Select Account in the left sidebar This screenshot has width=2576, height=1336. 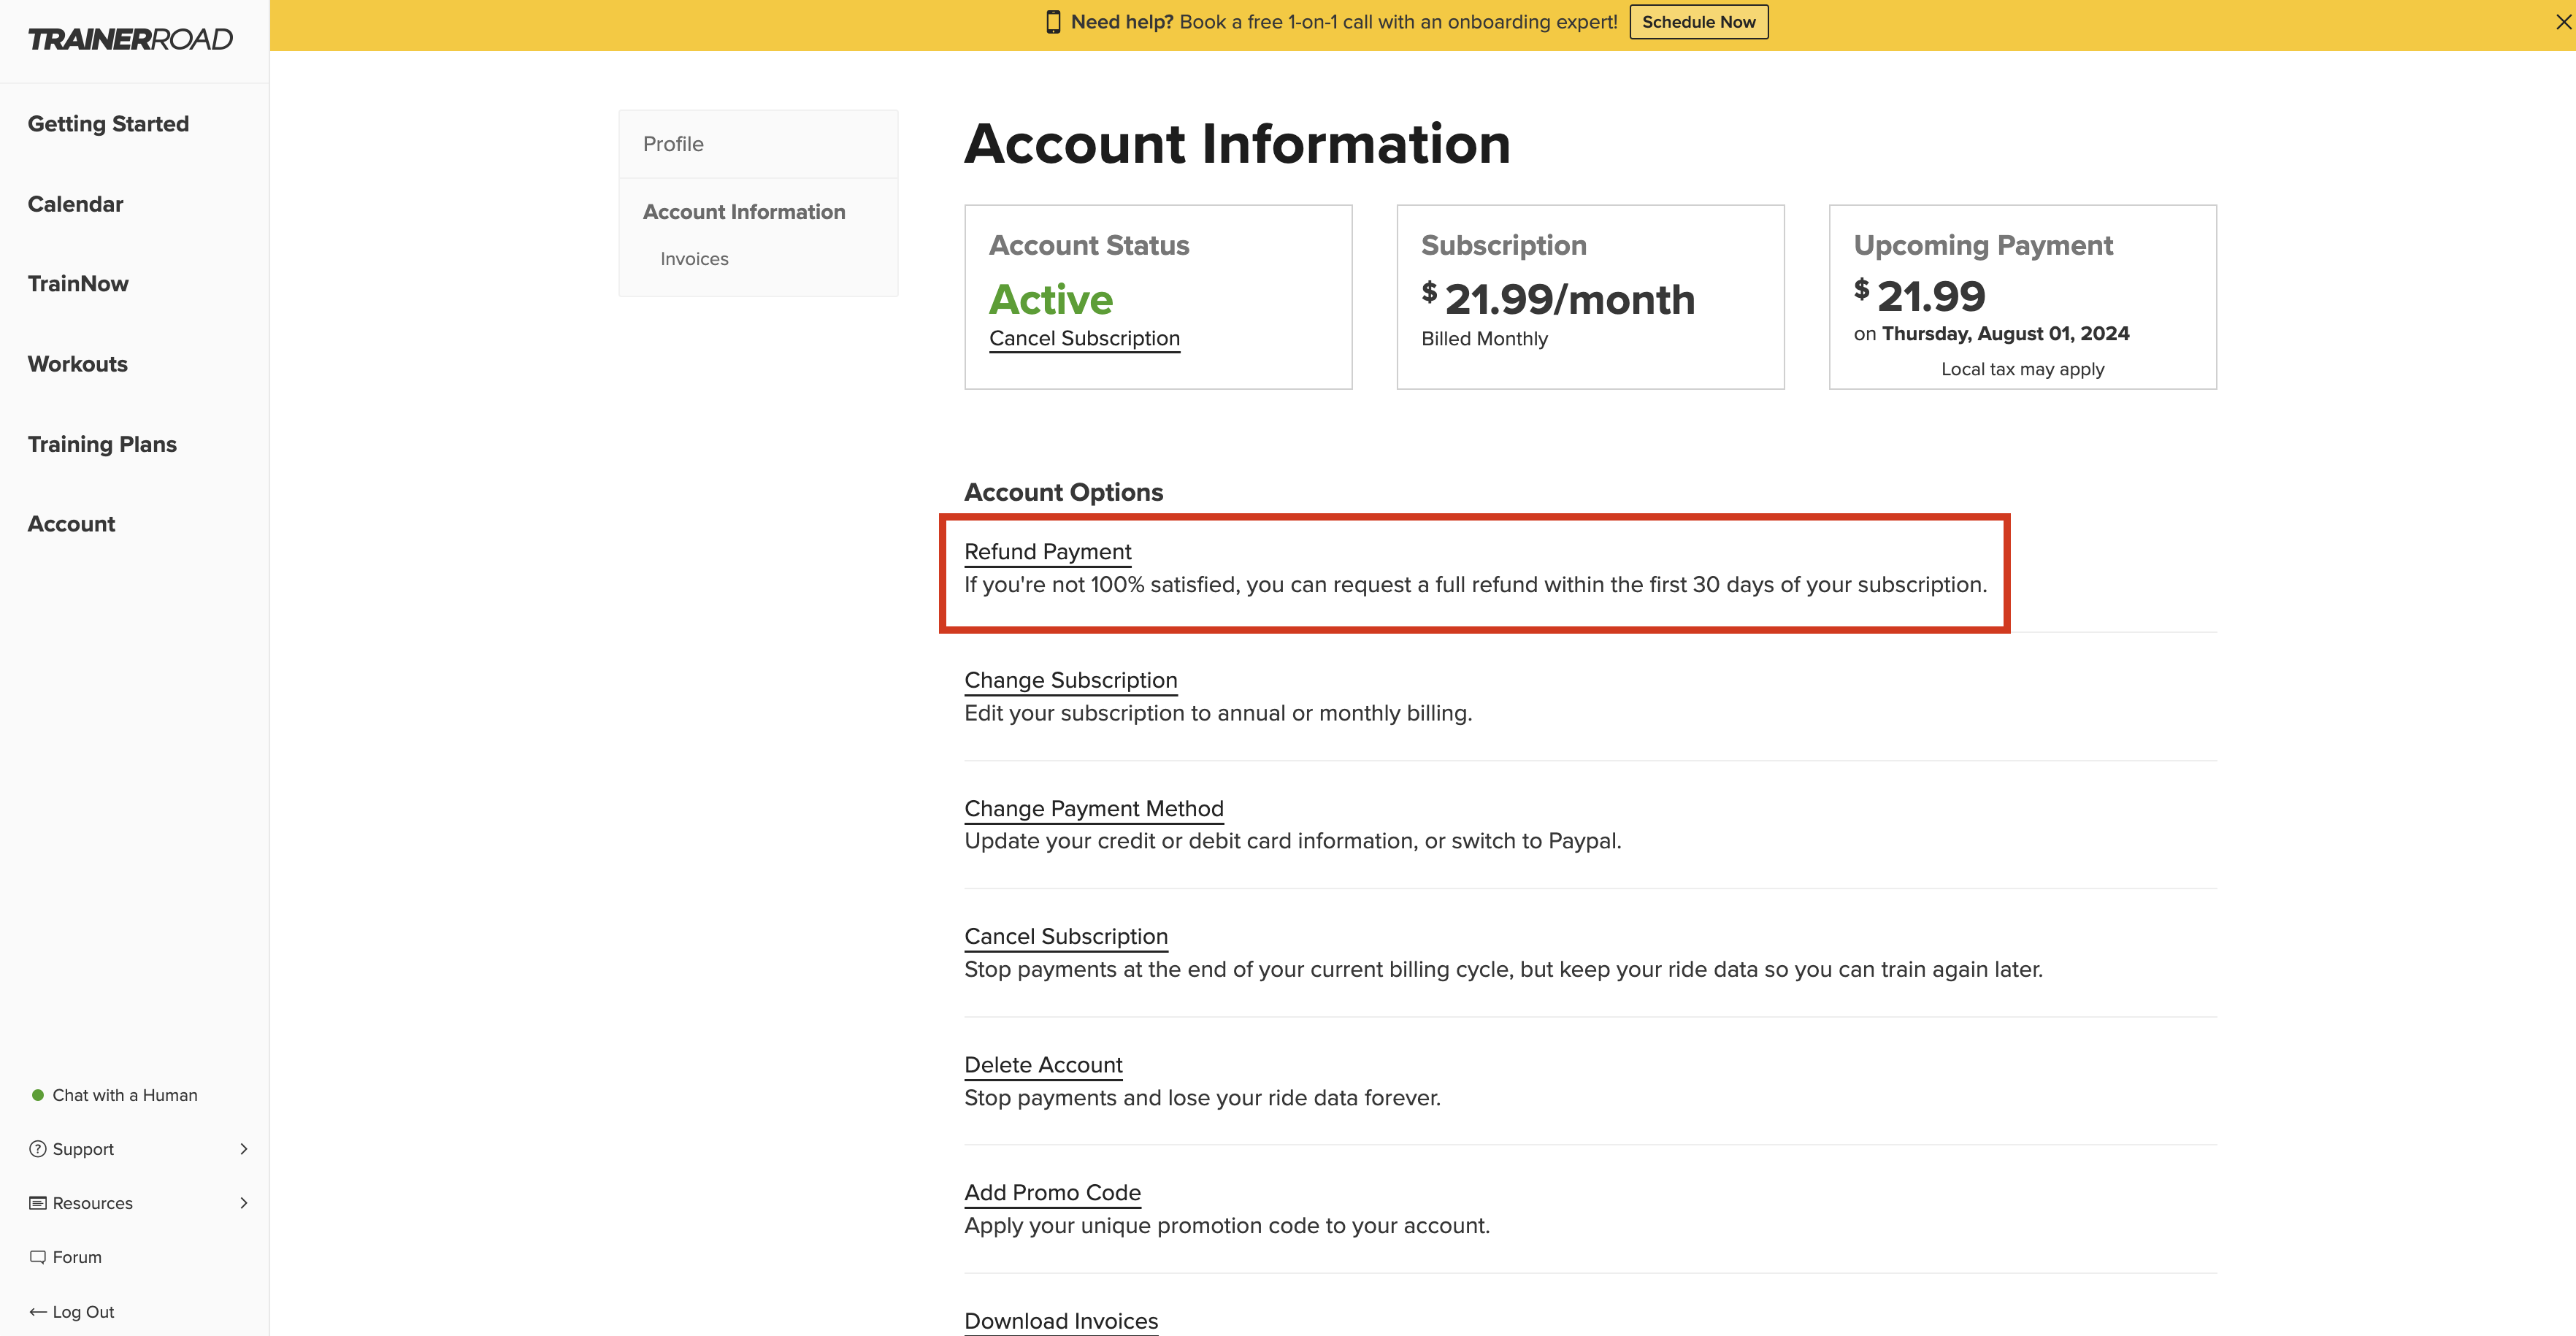[x=71, y=524]
